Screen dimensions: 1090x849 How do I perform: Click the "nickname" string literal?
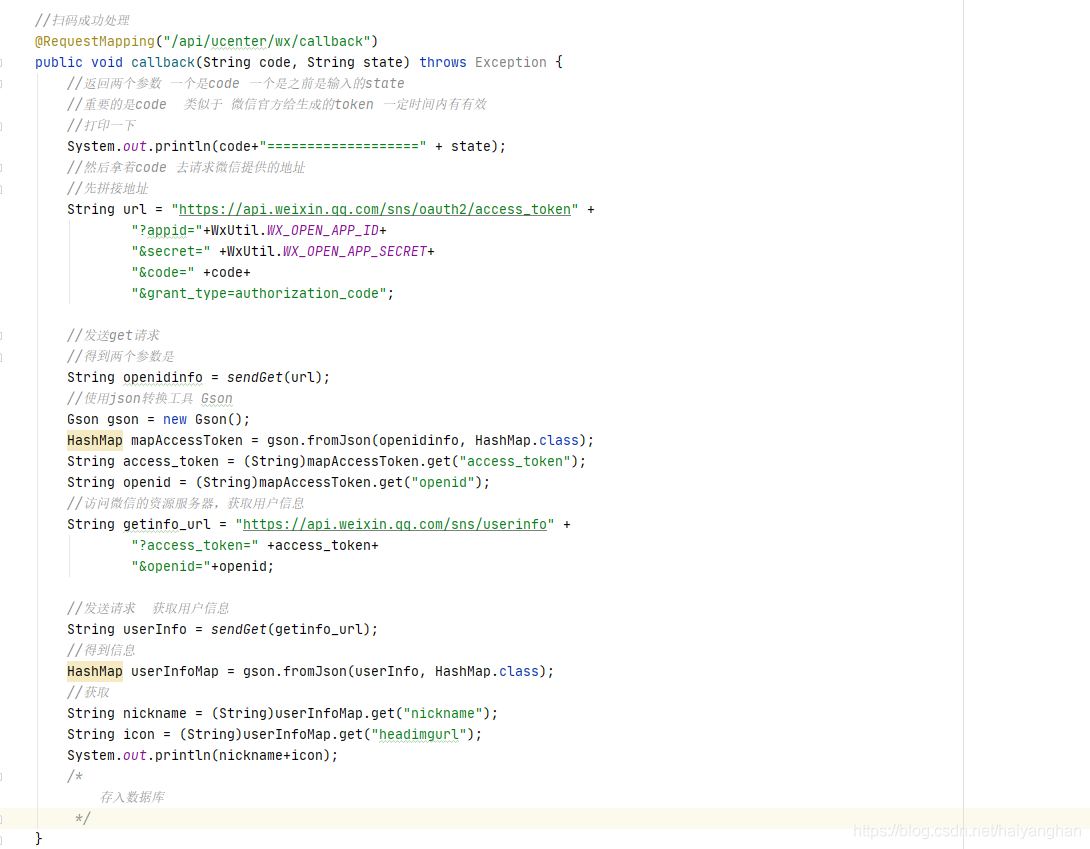coord(443,713)
